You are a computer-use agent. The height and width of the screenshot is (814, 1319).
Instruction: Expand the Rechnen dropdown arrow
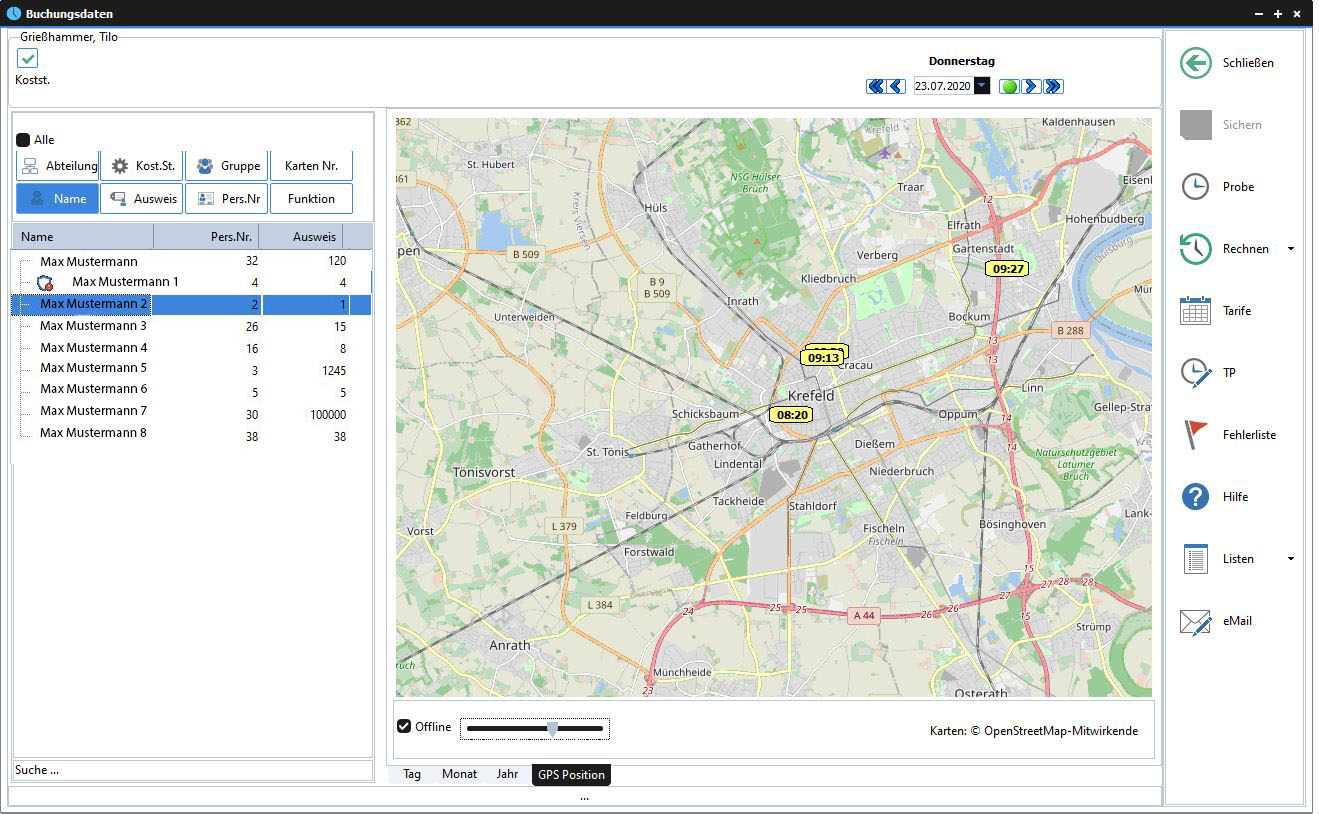pos(1290,249)
